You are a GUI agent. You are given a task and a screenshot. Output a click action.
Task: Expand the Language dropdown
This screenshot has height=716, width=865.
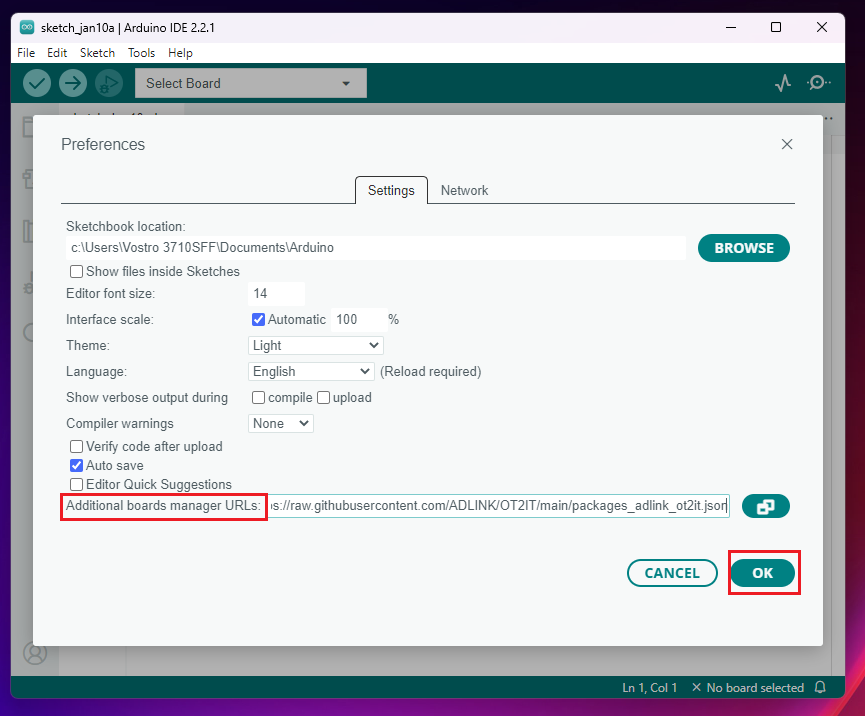point(311,372)
